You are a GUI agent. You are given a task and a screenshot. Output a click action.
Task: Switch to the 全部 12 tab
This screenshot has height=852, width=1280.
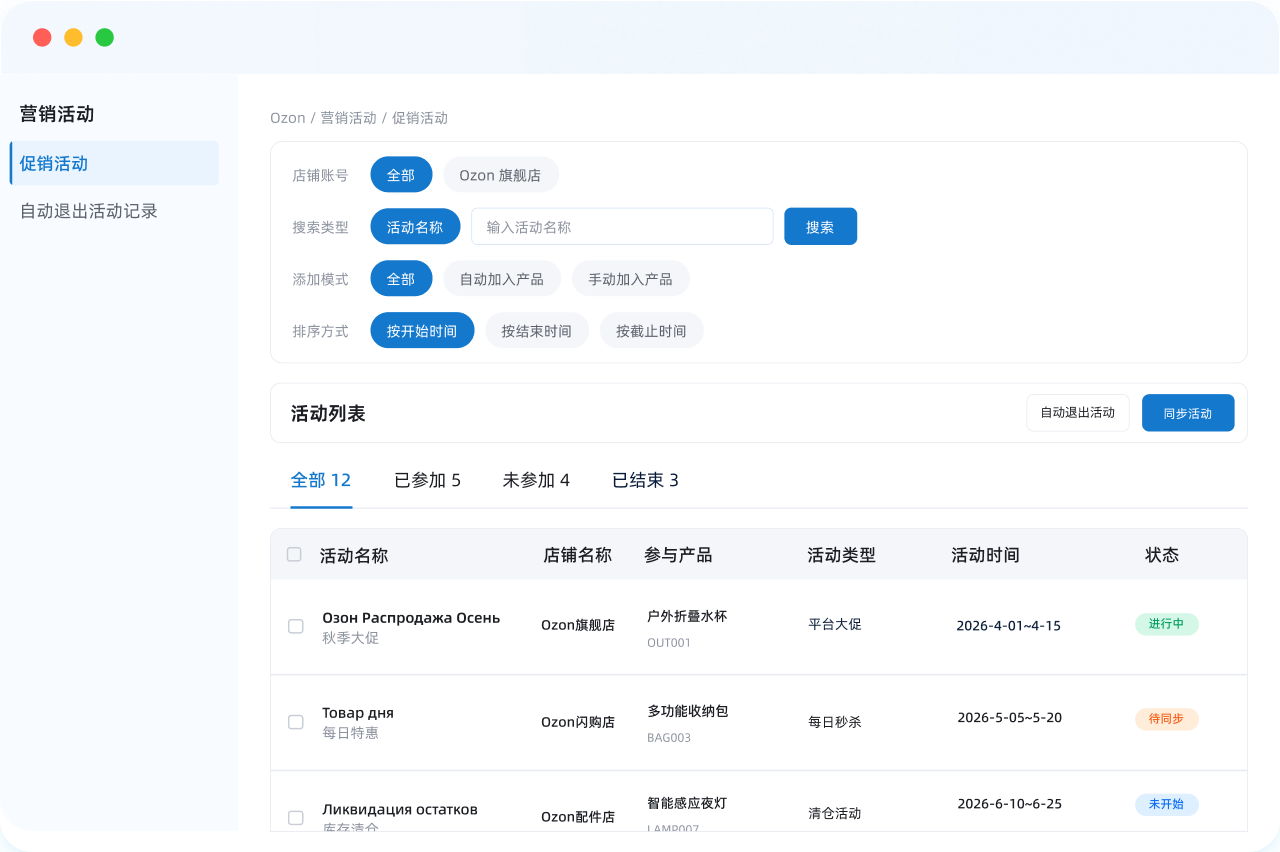coord(321,480)
